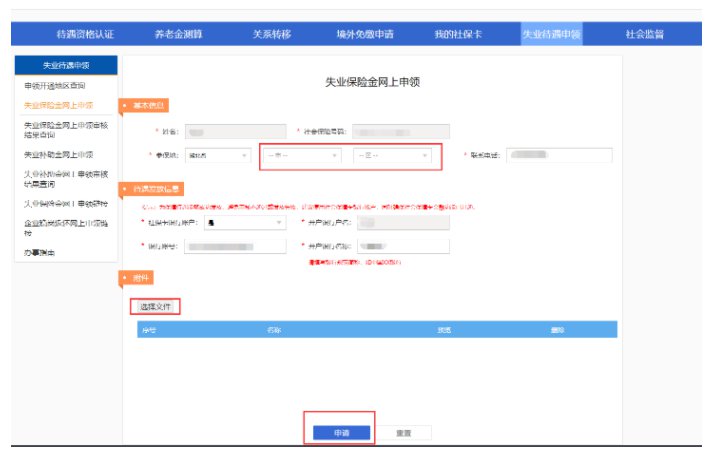This screenshot has height=454, width=714.
Task: Open the 社会监督 tab
Action: (644, 34)
